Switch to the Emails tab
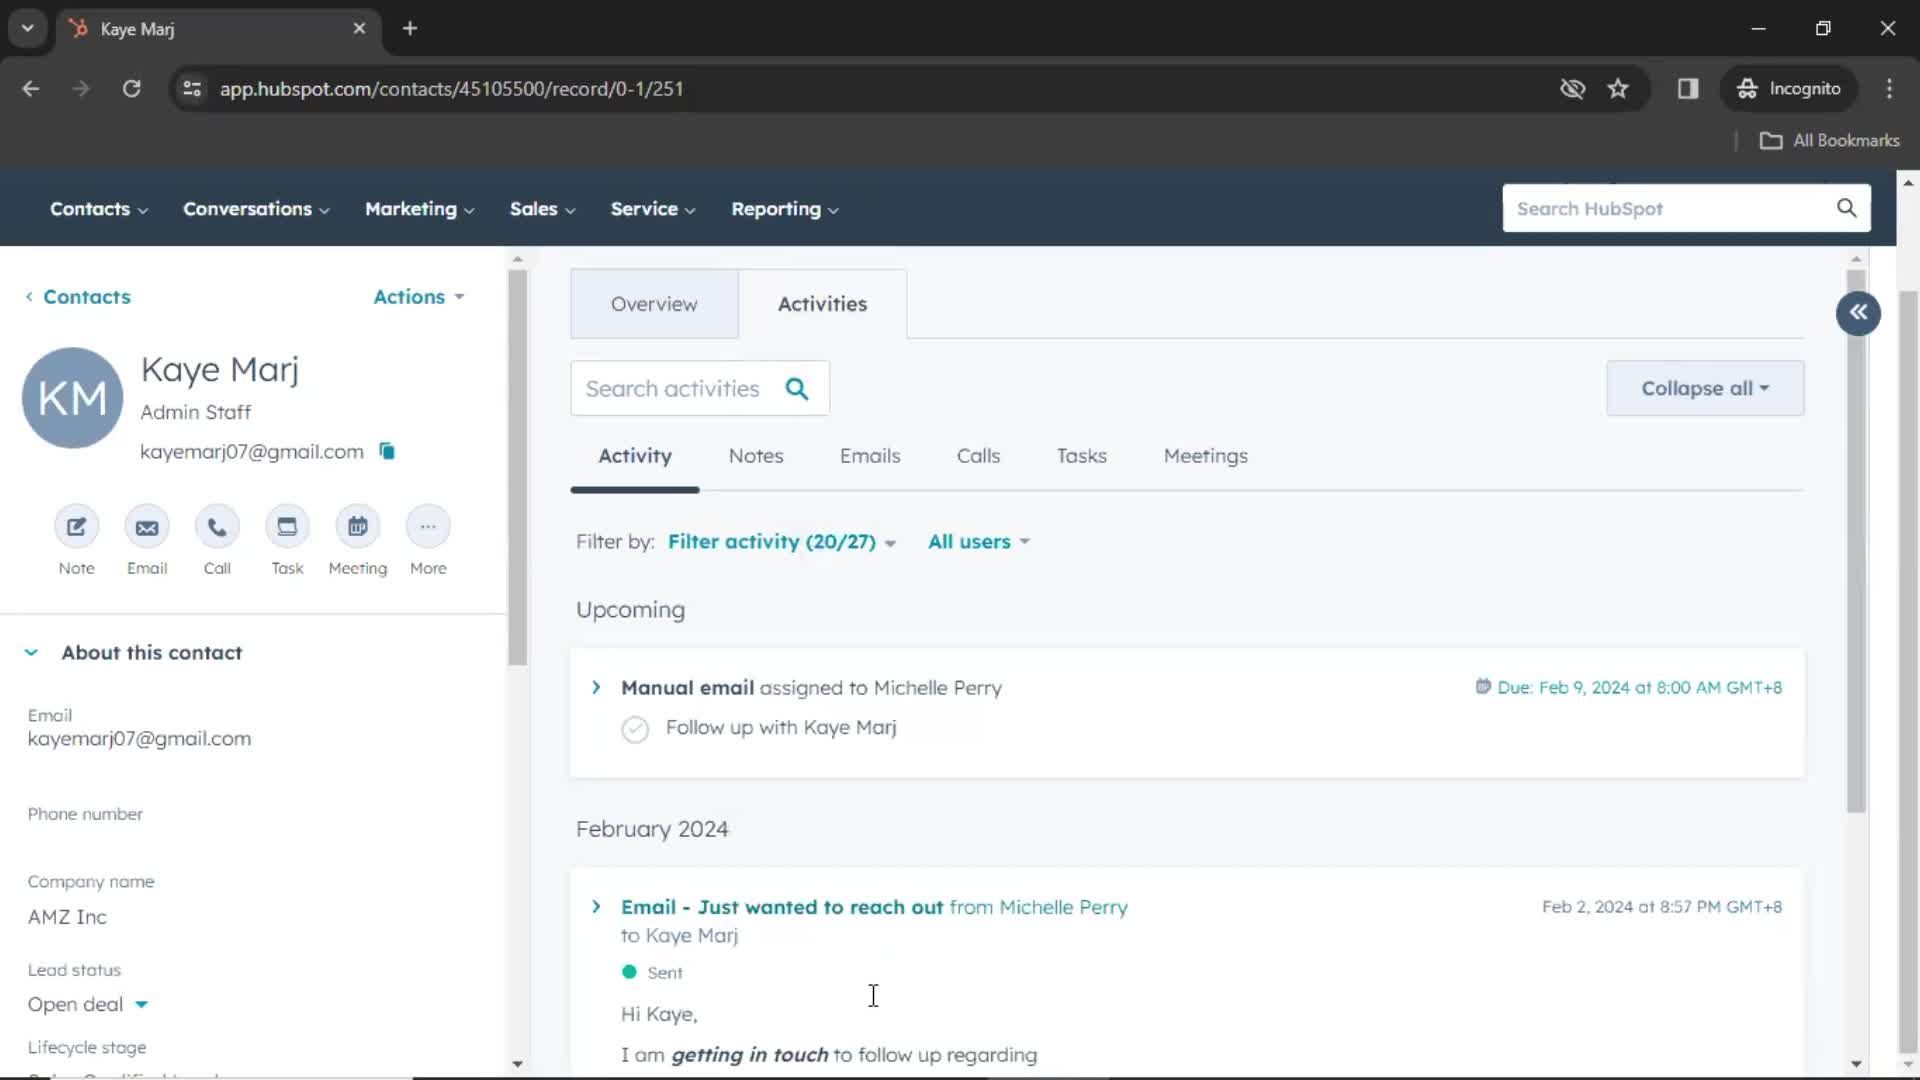 (x=870, y=455)
